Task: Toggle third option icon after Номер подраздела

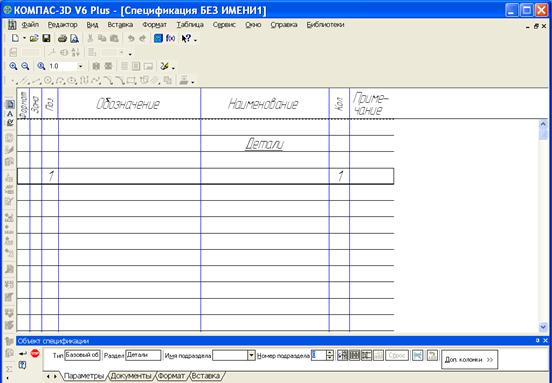Action: pyautogui.click(x=366, y=356)
